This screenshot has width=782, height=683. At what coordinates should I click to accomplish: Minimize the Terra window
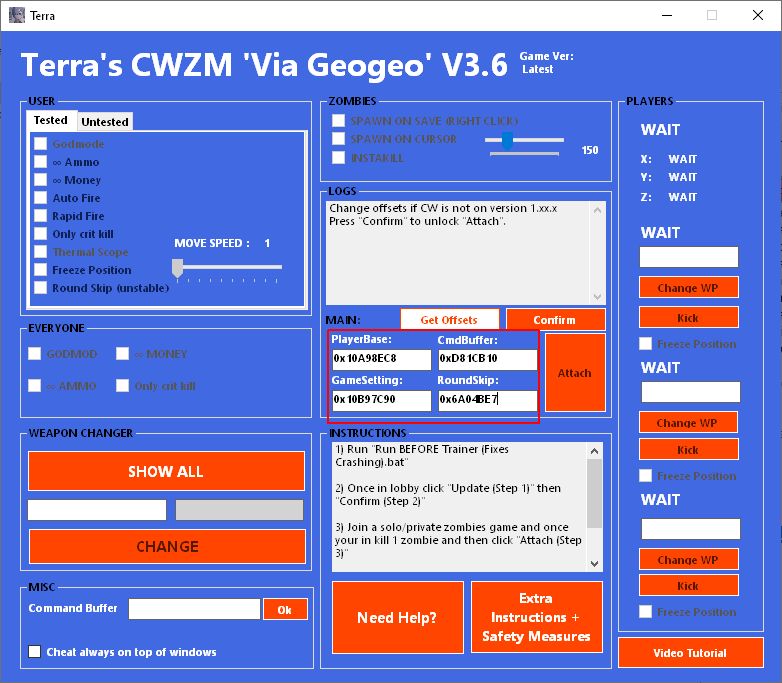point(667,15)
